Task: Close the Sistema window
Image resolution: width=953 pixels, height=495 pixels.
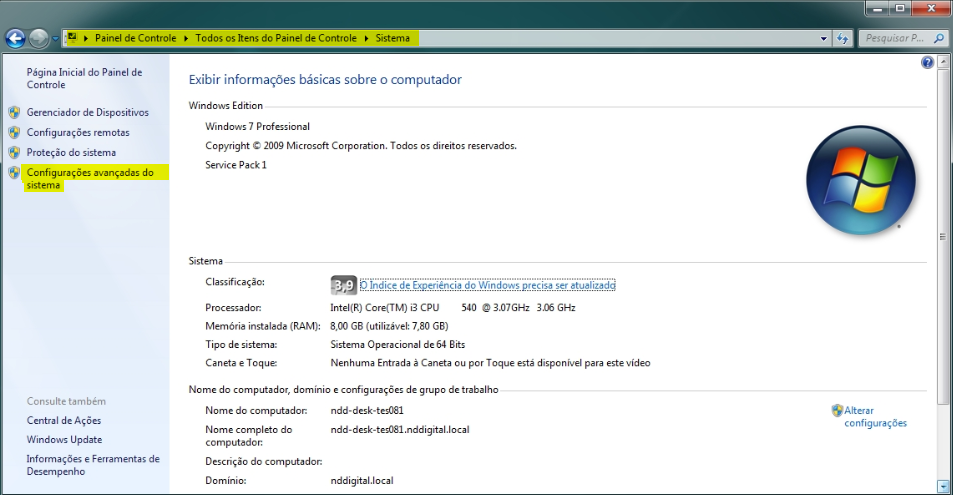Action: (x=931, y=9)
